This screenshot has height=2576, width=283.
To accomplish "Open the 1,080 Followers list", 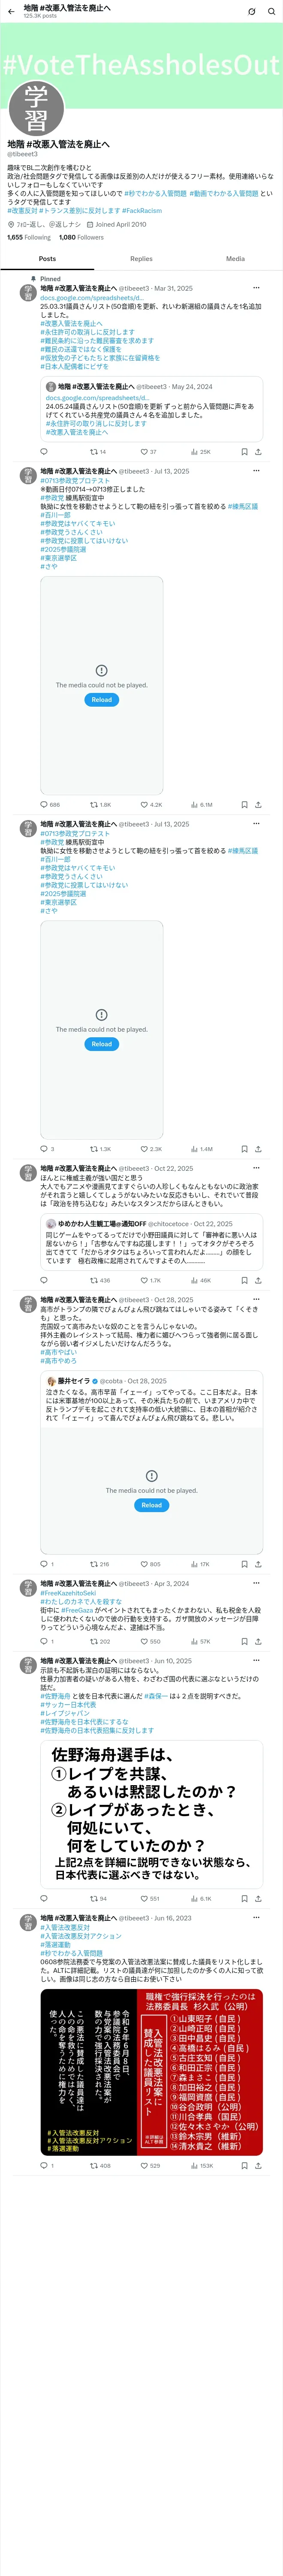I will click(81, 237).
